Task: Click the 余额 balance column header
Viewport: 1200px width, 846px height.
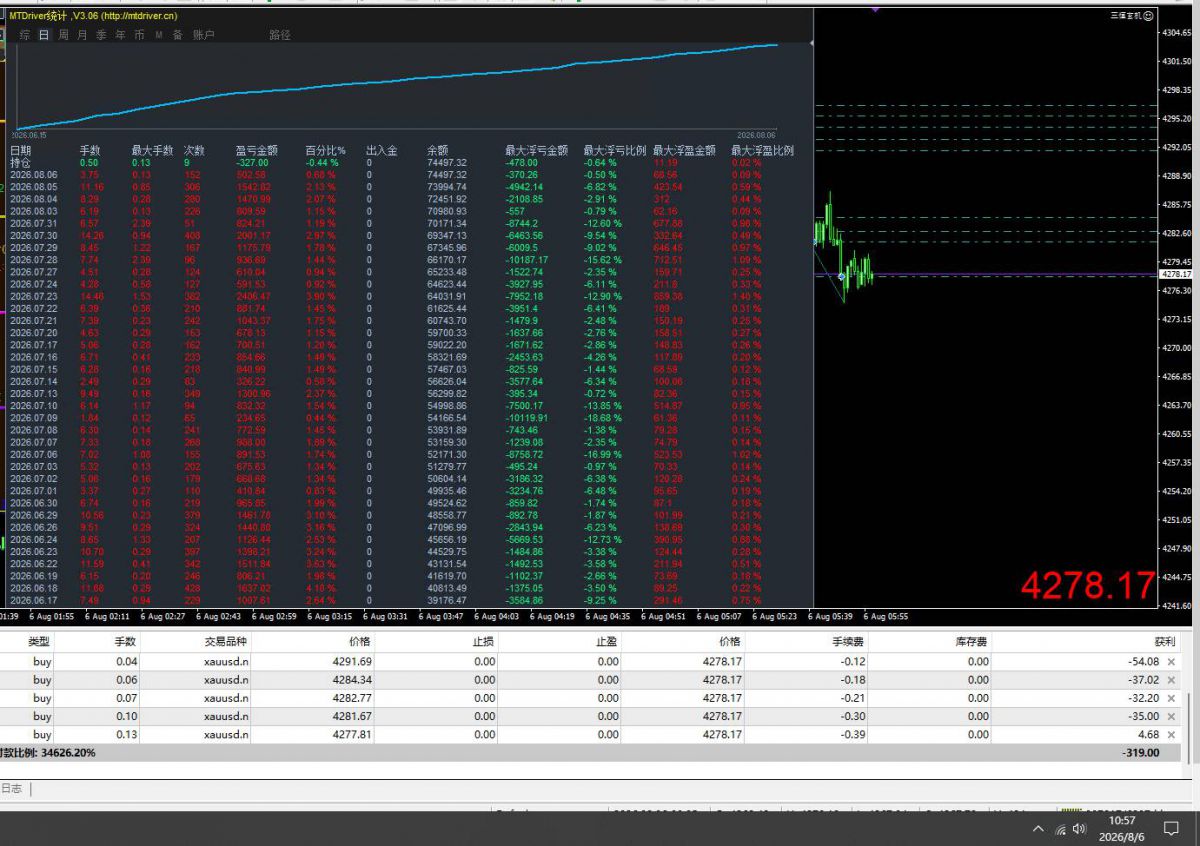Action: (x=438, y=150)
